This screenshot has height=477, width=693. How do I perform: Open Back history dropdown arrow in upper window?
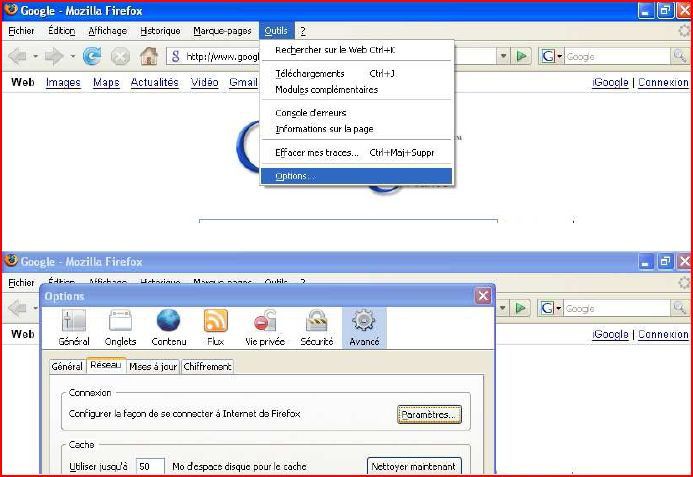point(35,57)
